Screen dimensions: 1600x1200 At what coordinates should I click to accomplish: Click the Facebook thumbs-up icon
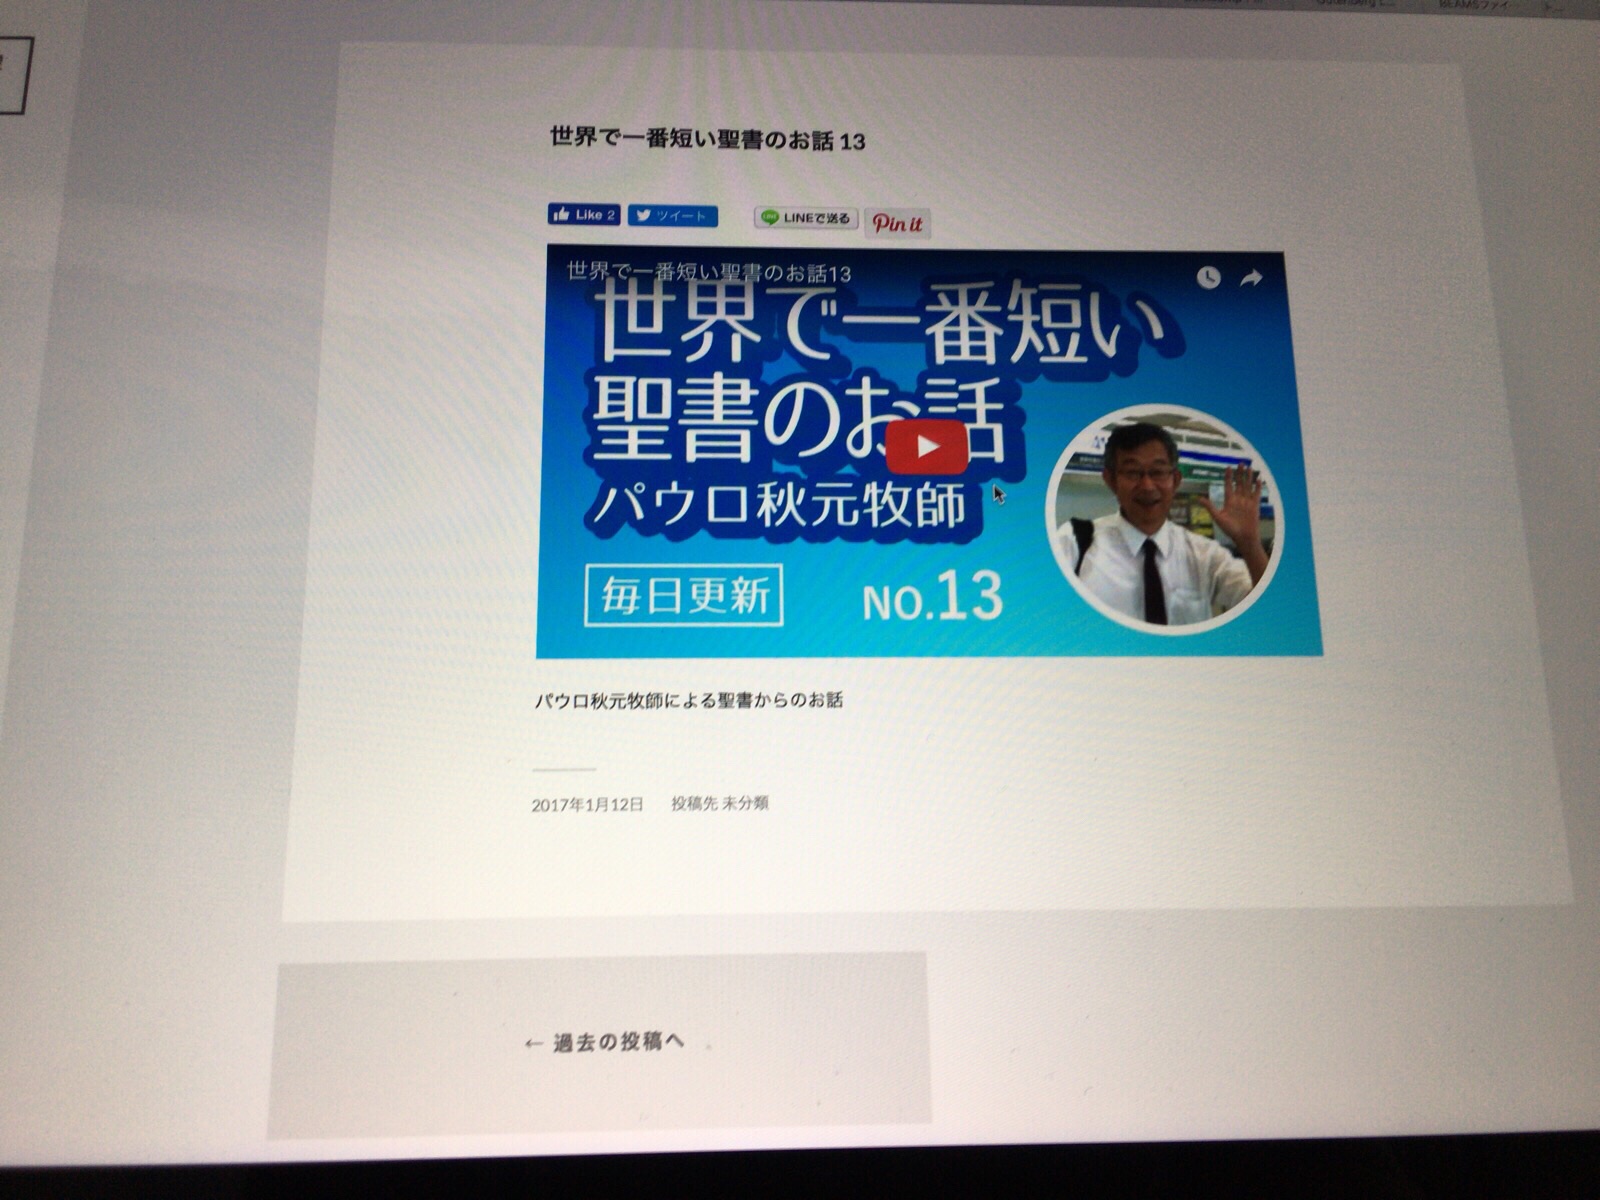tap(561, 214)
